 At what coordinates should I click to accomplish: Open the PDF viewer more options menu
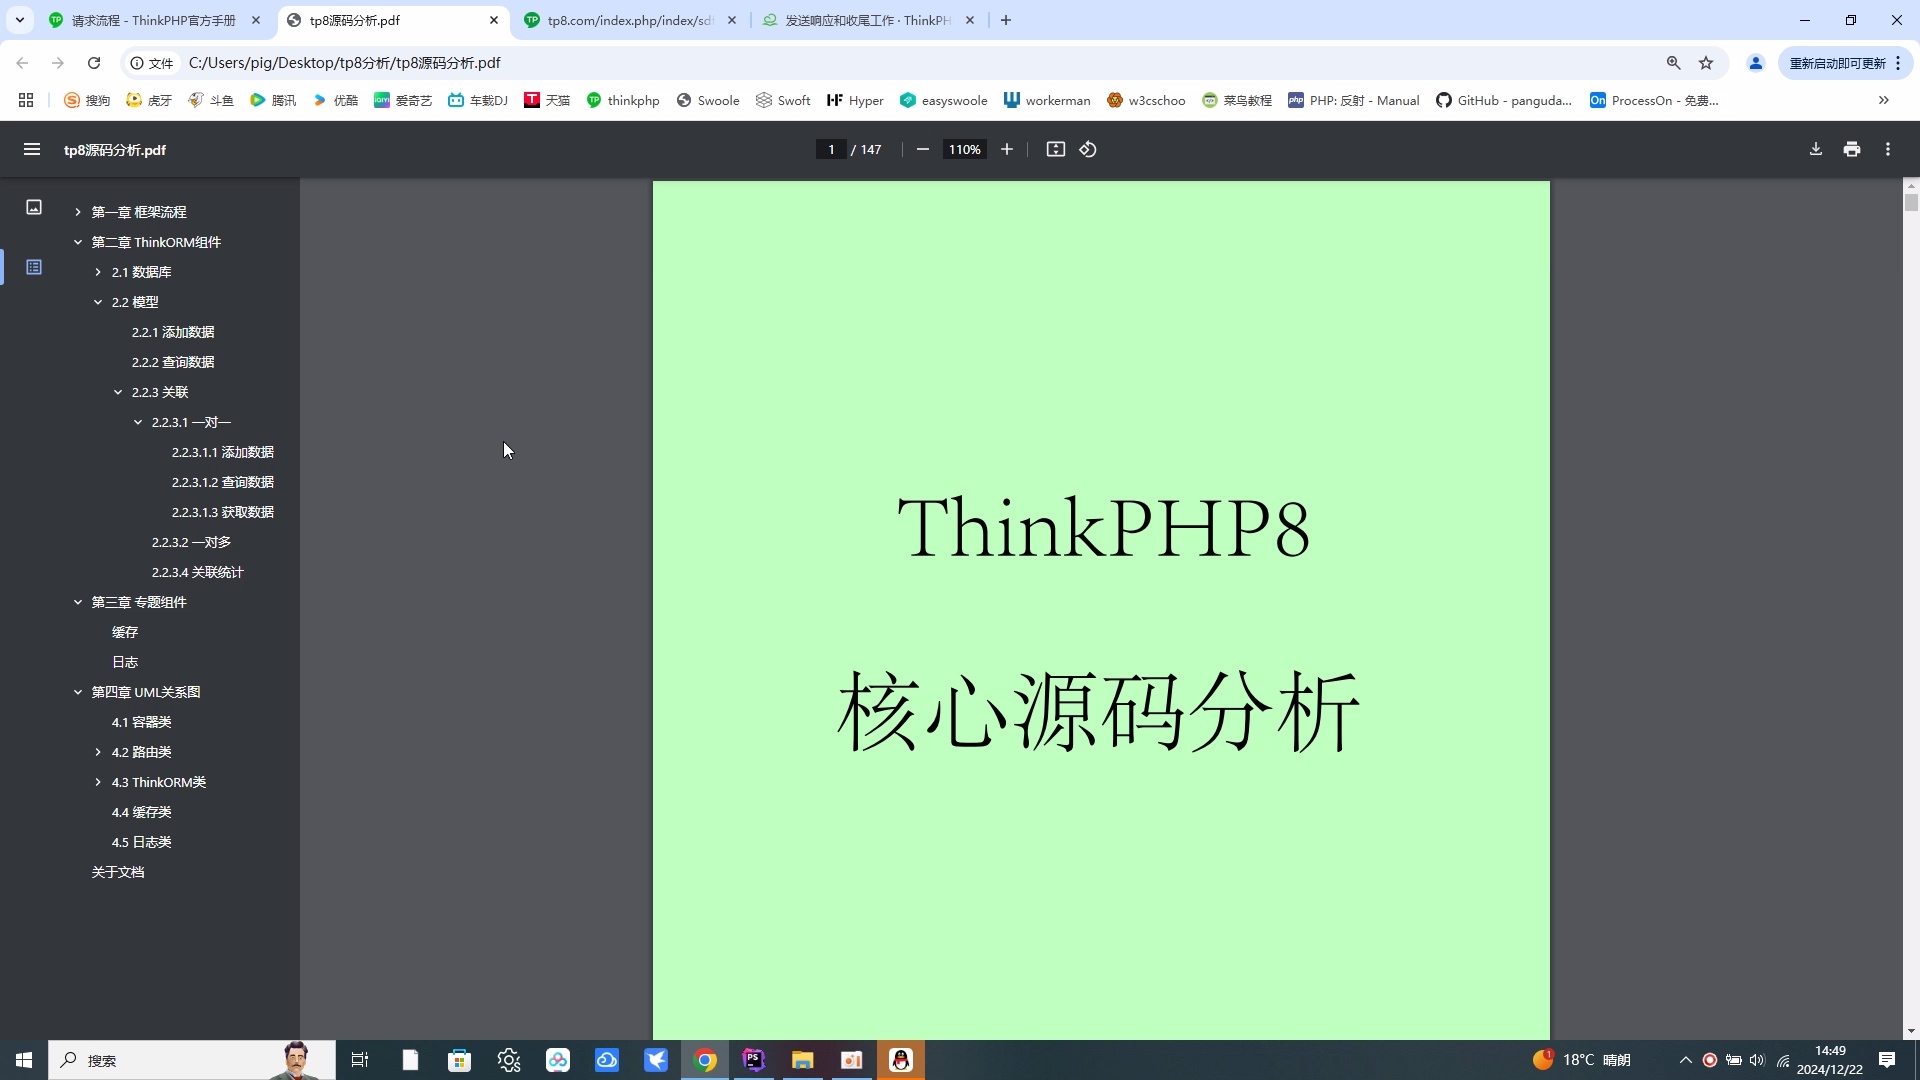1887,149
